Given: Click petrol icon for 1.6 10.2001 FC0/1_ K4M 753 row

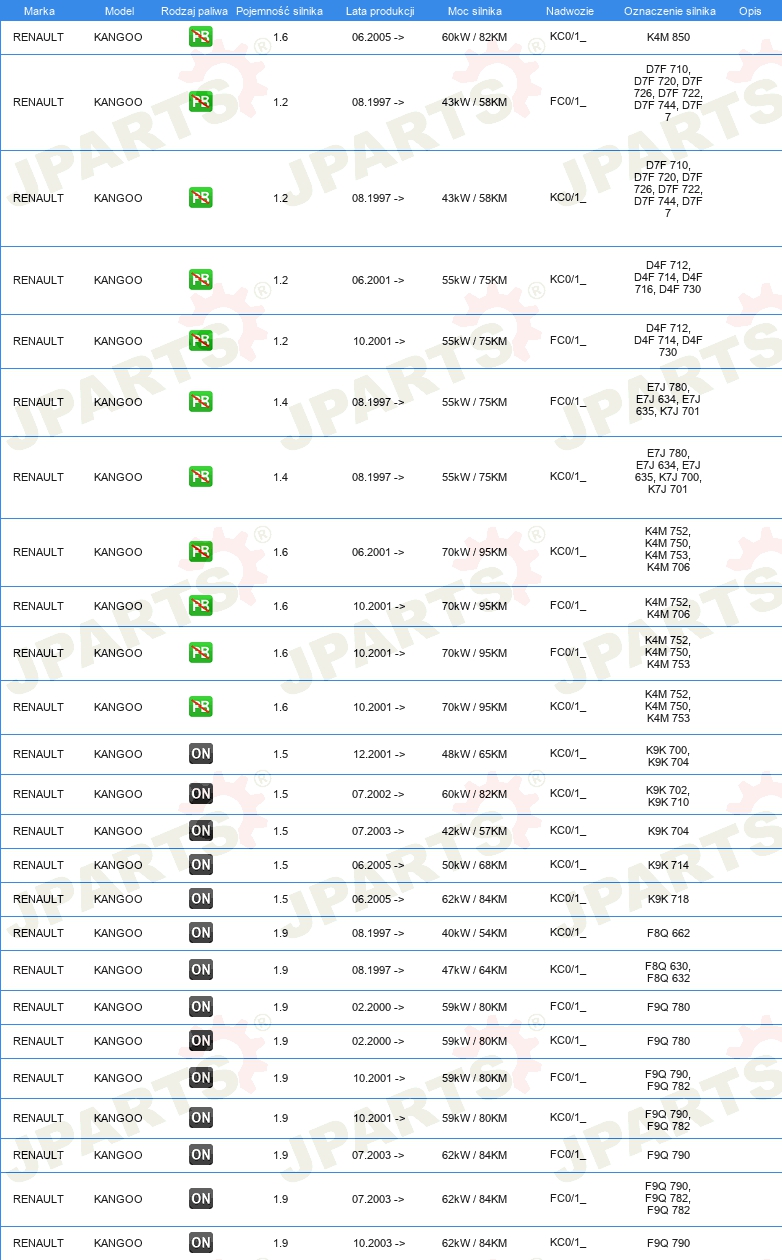Looking at the screenshot, I should 201,653.
